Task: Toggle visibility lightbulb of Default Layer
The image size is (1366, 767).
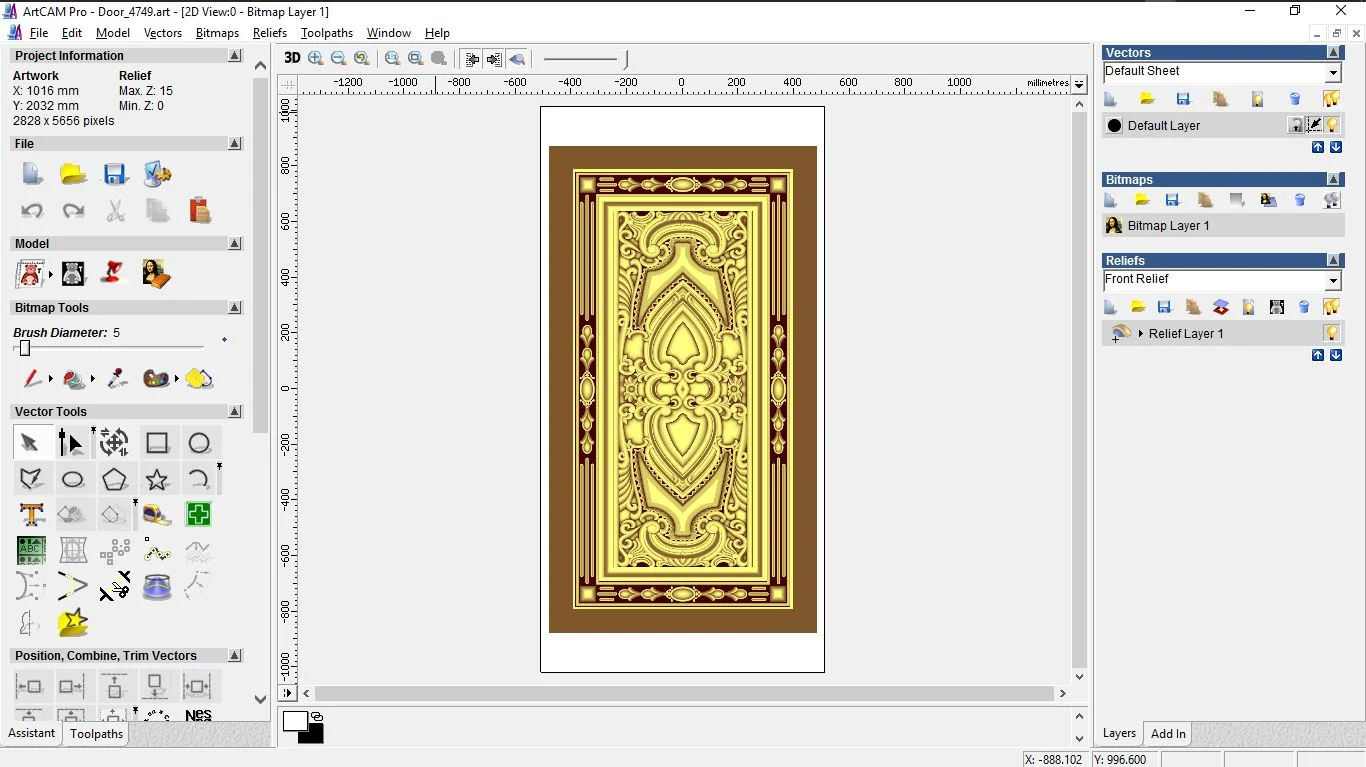Action: (x=1333, y=125)
